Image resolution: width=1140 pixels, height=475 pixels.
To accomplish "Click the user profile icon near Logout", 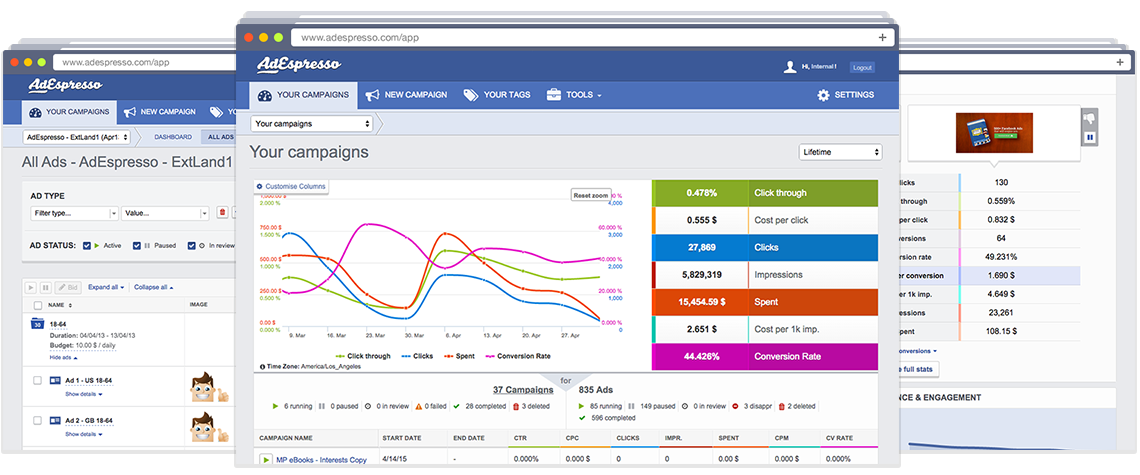I will (x=790, y=67).
